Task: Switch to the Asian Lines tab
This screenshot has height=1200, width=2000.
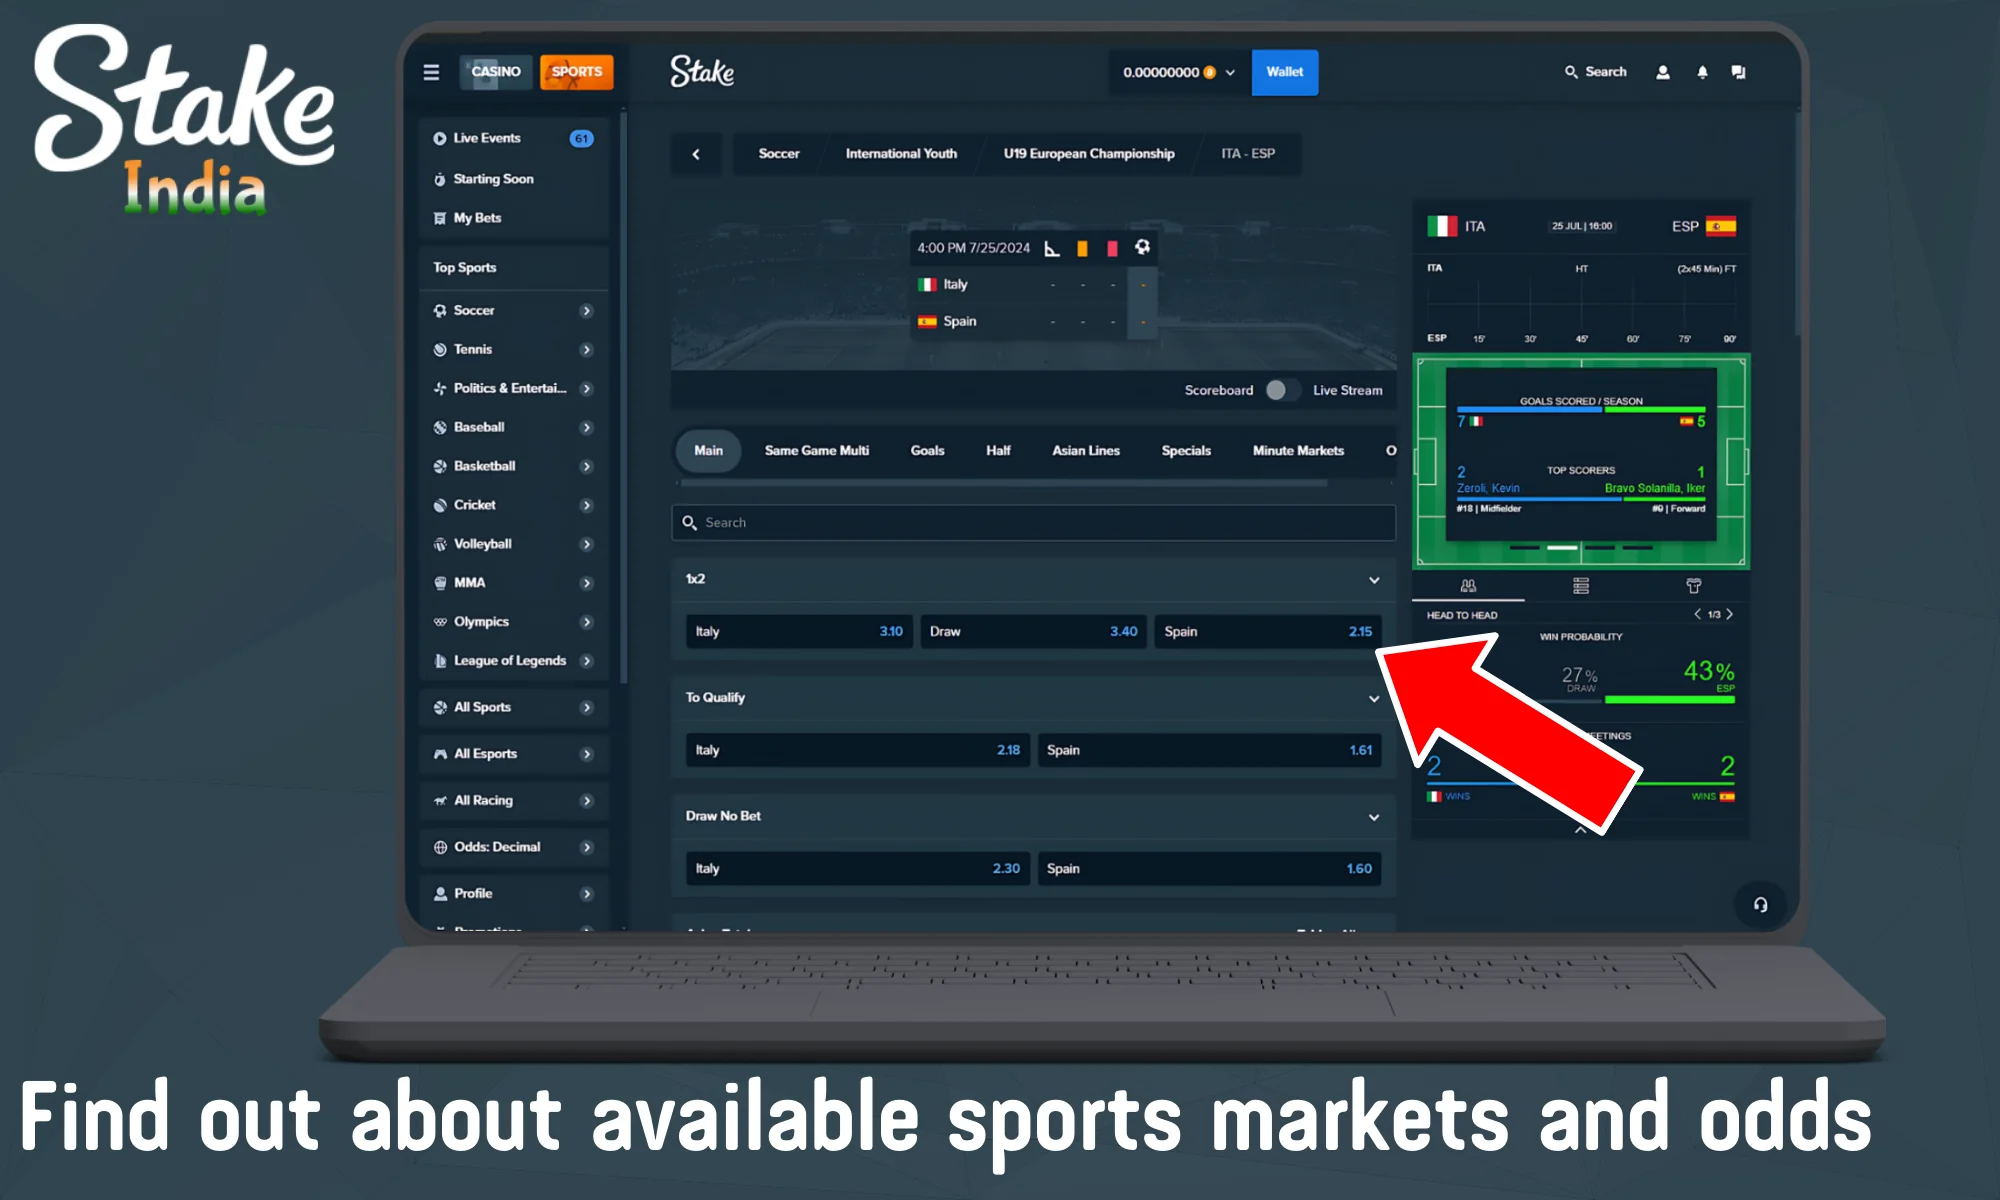Action: [x=1085, y=450]
